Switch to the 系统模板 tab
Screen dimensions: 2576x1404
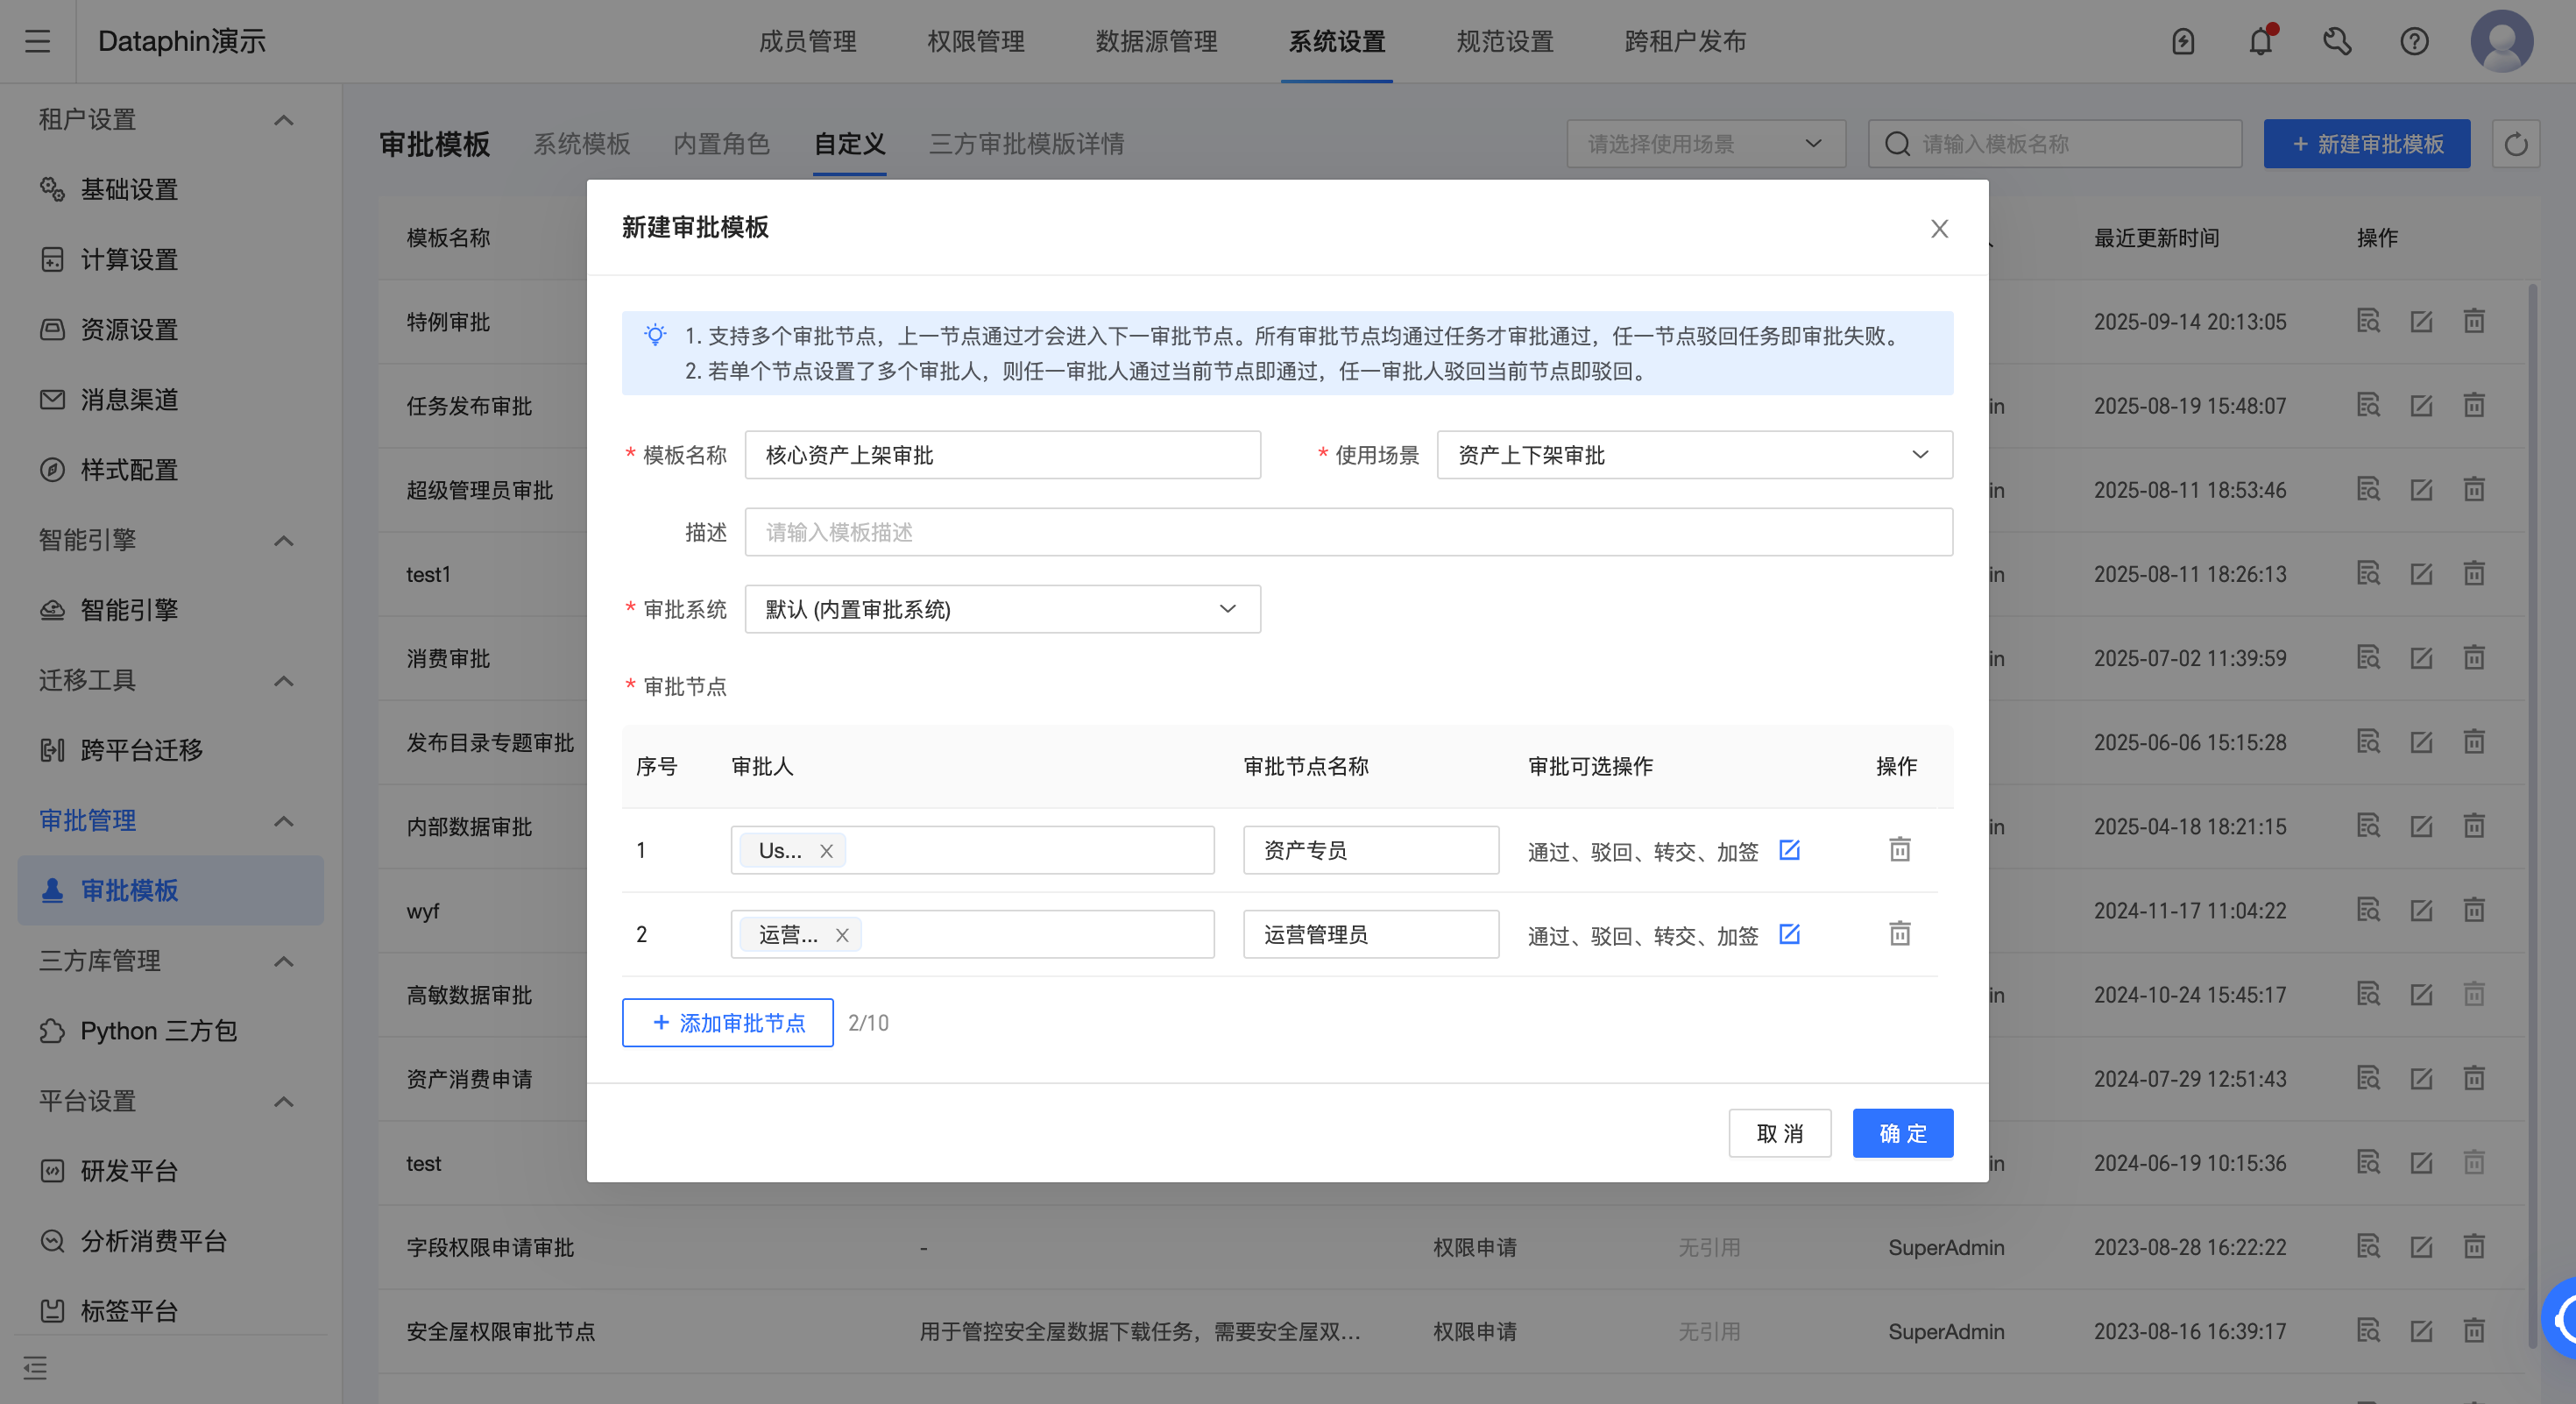coord(582,144)
